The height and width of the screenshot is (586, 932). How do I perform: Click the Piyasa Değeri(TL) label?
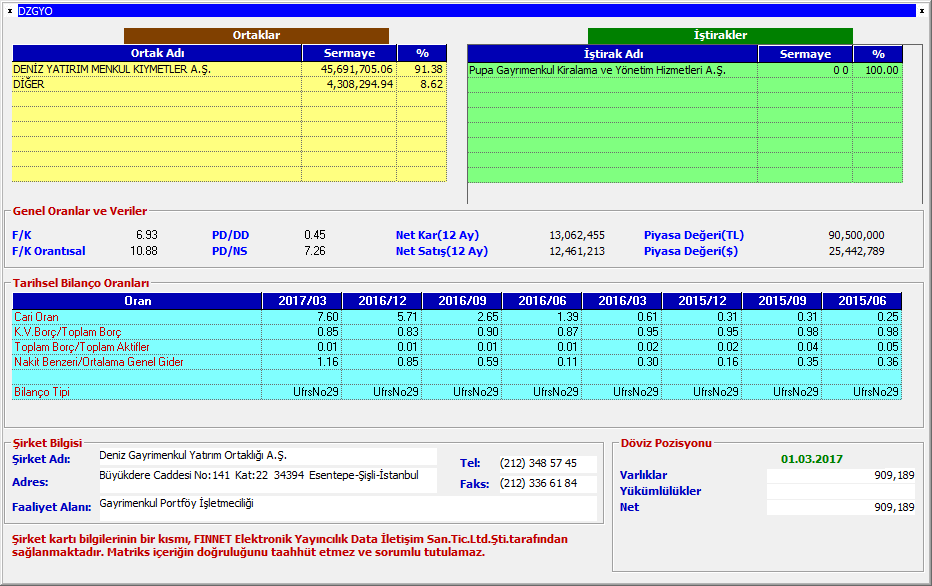(x=694, y=235)
